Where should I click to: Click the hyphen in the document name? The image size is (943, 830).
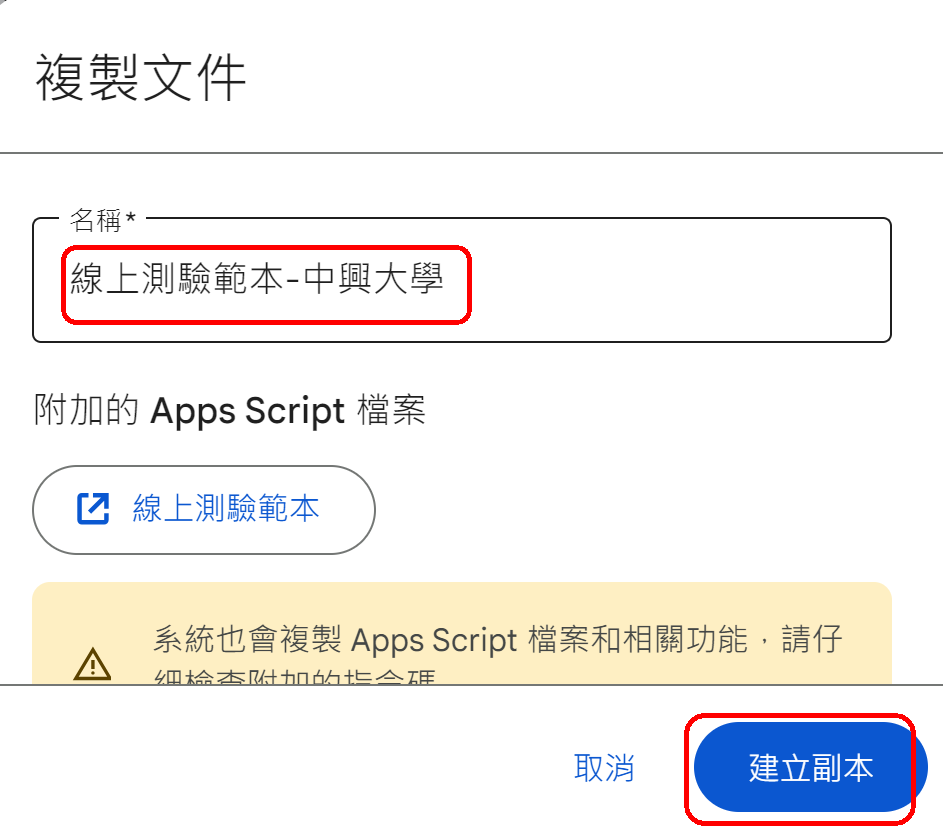tap(291, 281)
